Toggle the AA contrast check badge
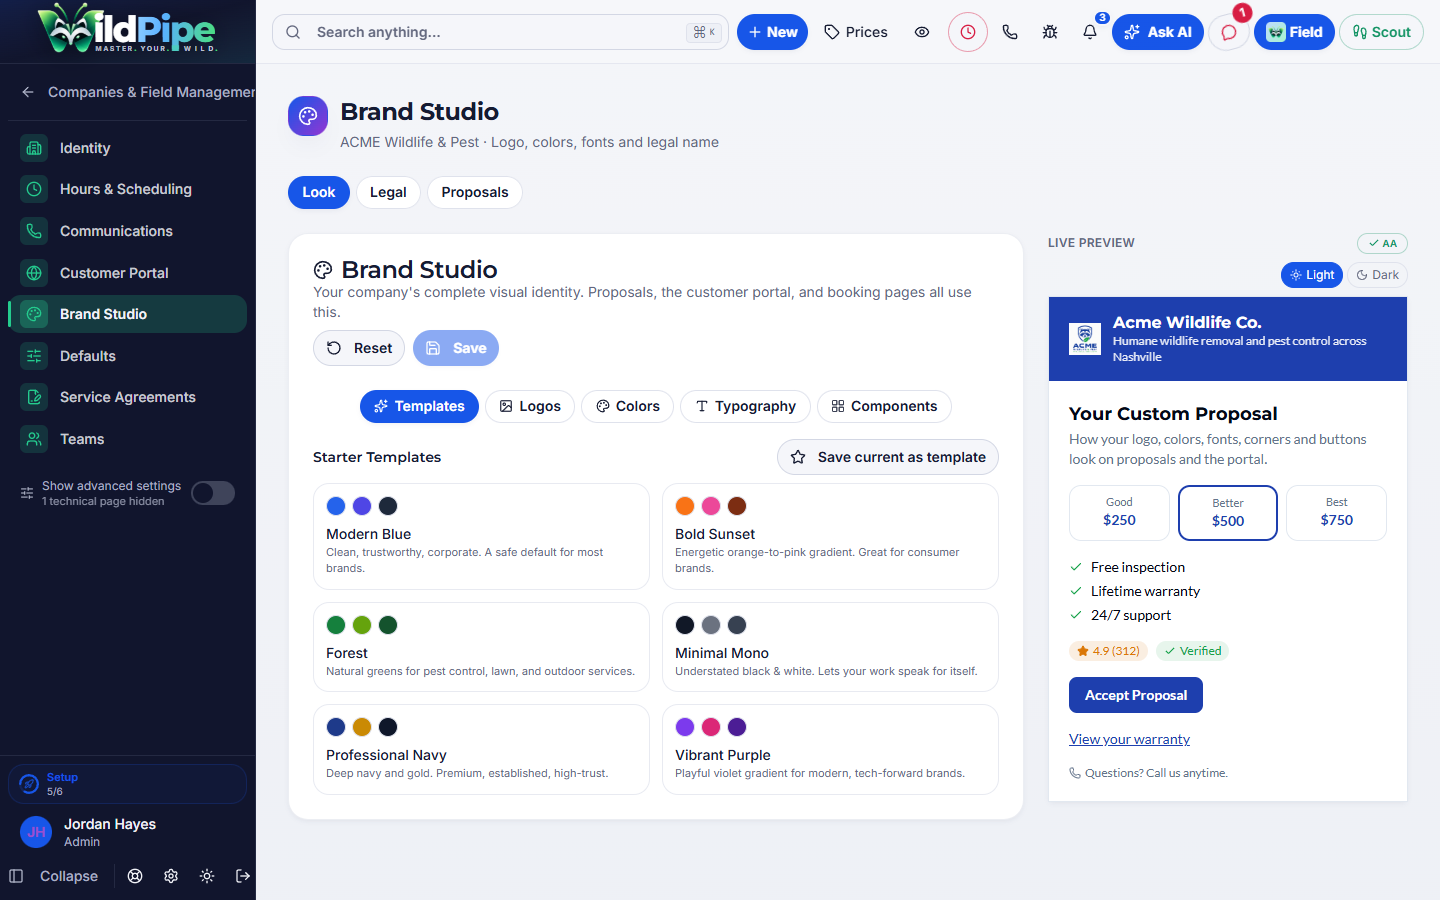This screenshot has width=1440, height=900. pyautogui.click(x=1382, y=243)
